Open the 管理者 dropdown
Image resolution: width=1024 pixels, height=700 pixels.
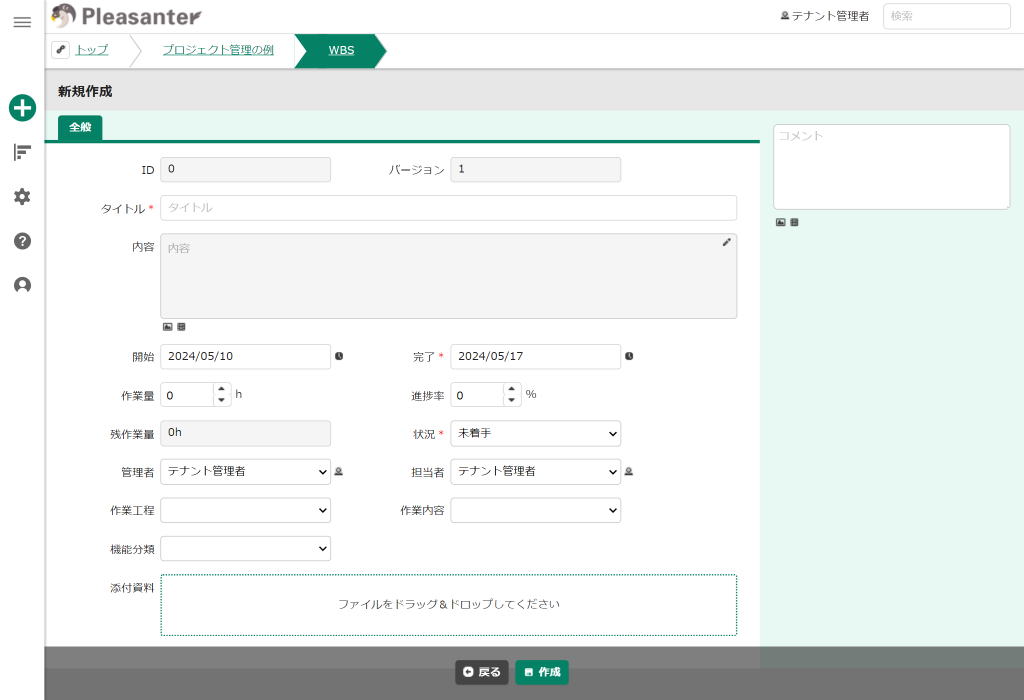(246, 472)
